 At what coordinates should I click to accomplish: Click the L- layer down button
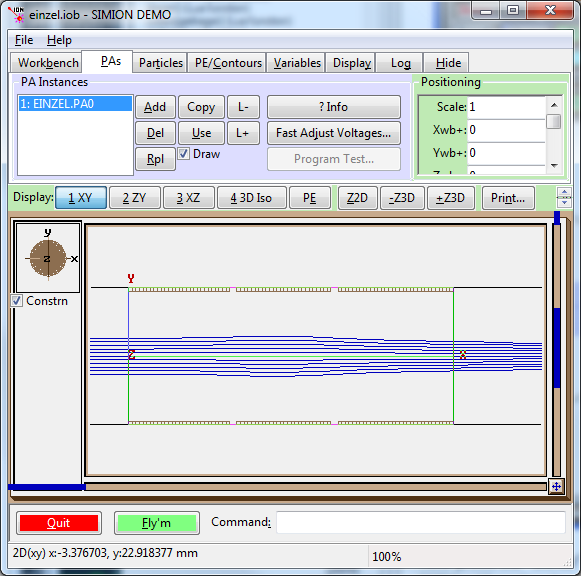(x=243, y=107)
